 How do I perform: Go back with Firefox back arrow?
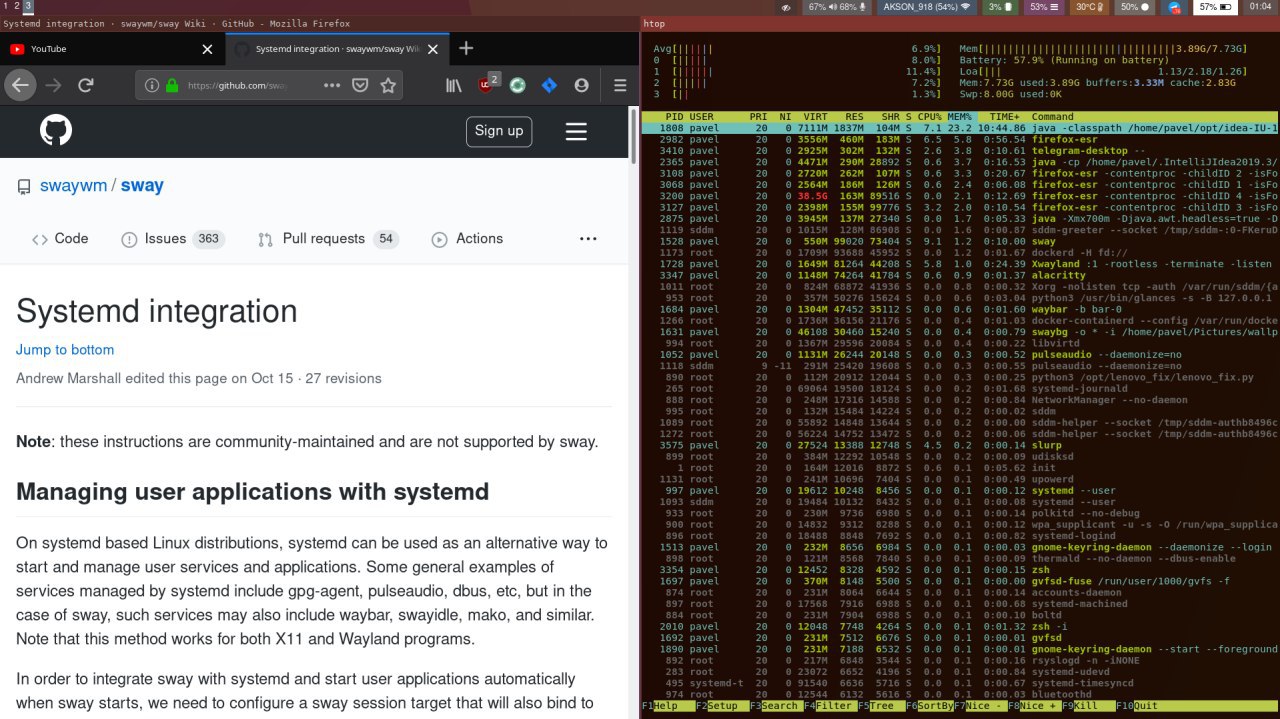(x=19, y=85)
